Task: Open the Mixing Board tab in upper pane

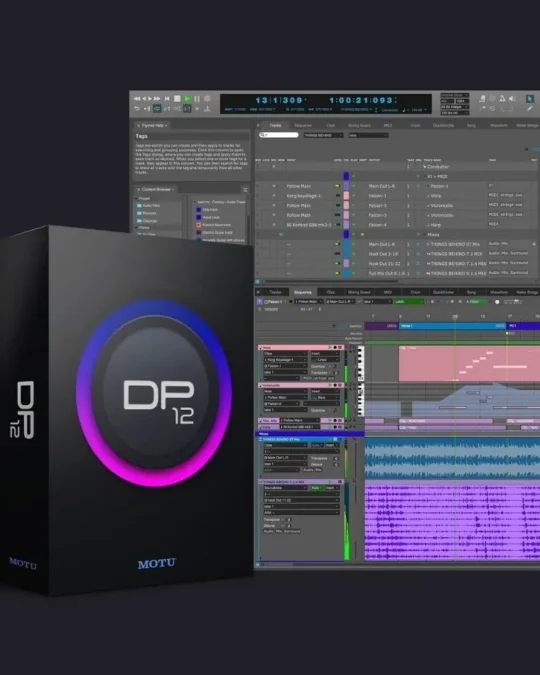Action: tap(359, 125)
